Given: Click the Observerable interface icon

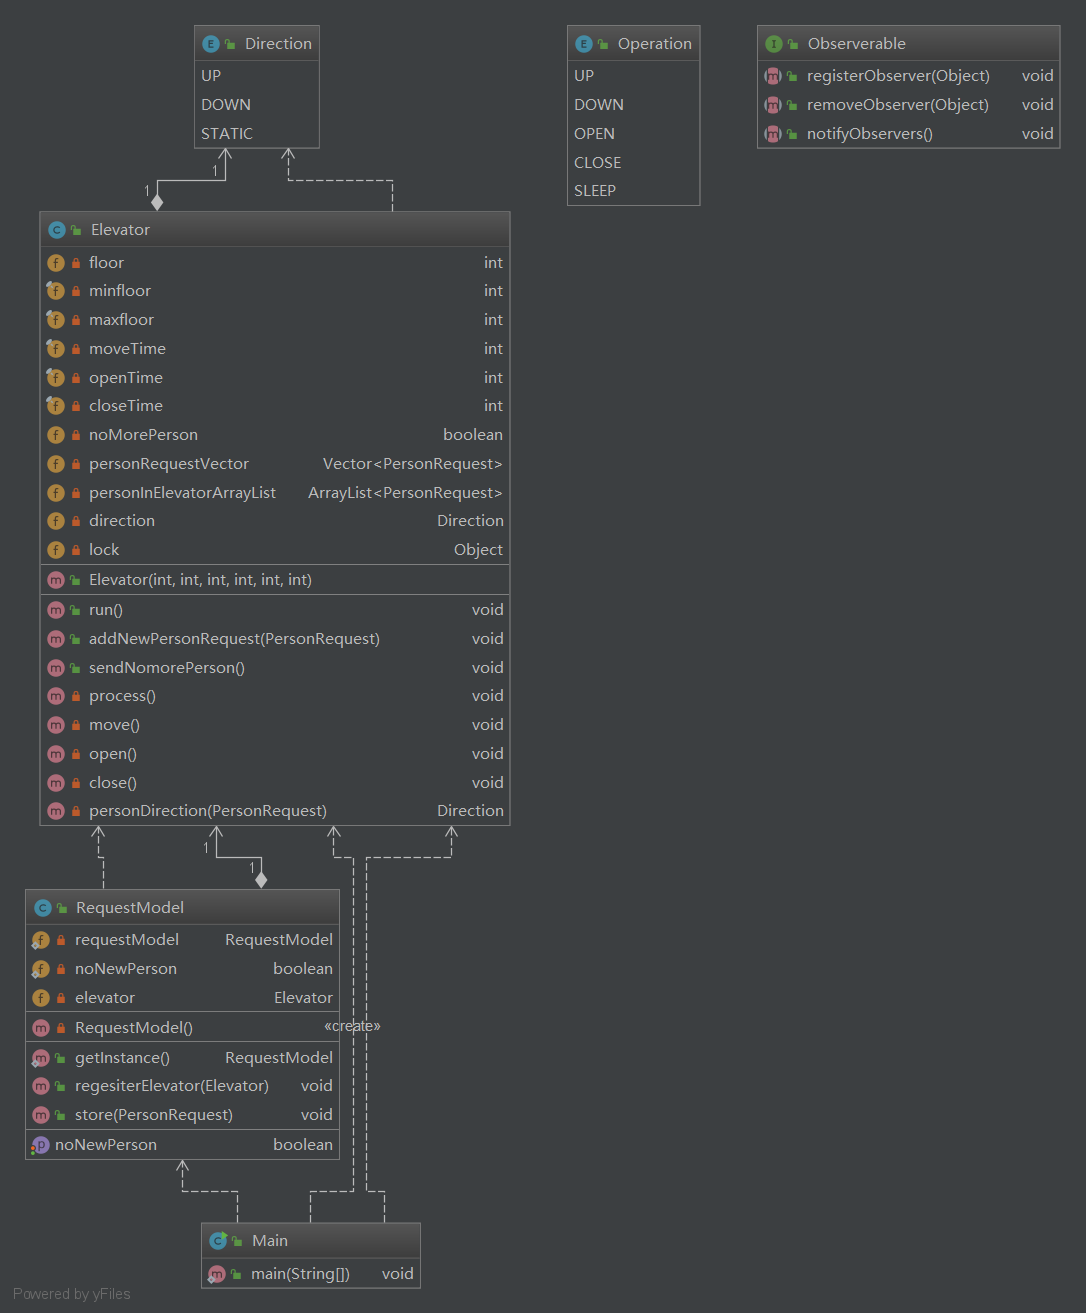Looking at the screenshot, I should [x=773, y=44].
